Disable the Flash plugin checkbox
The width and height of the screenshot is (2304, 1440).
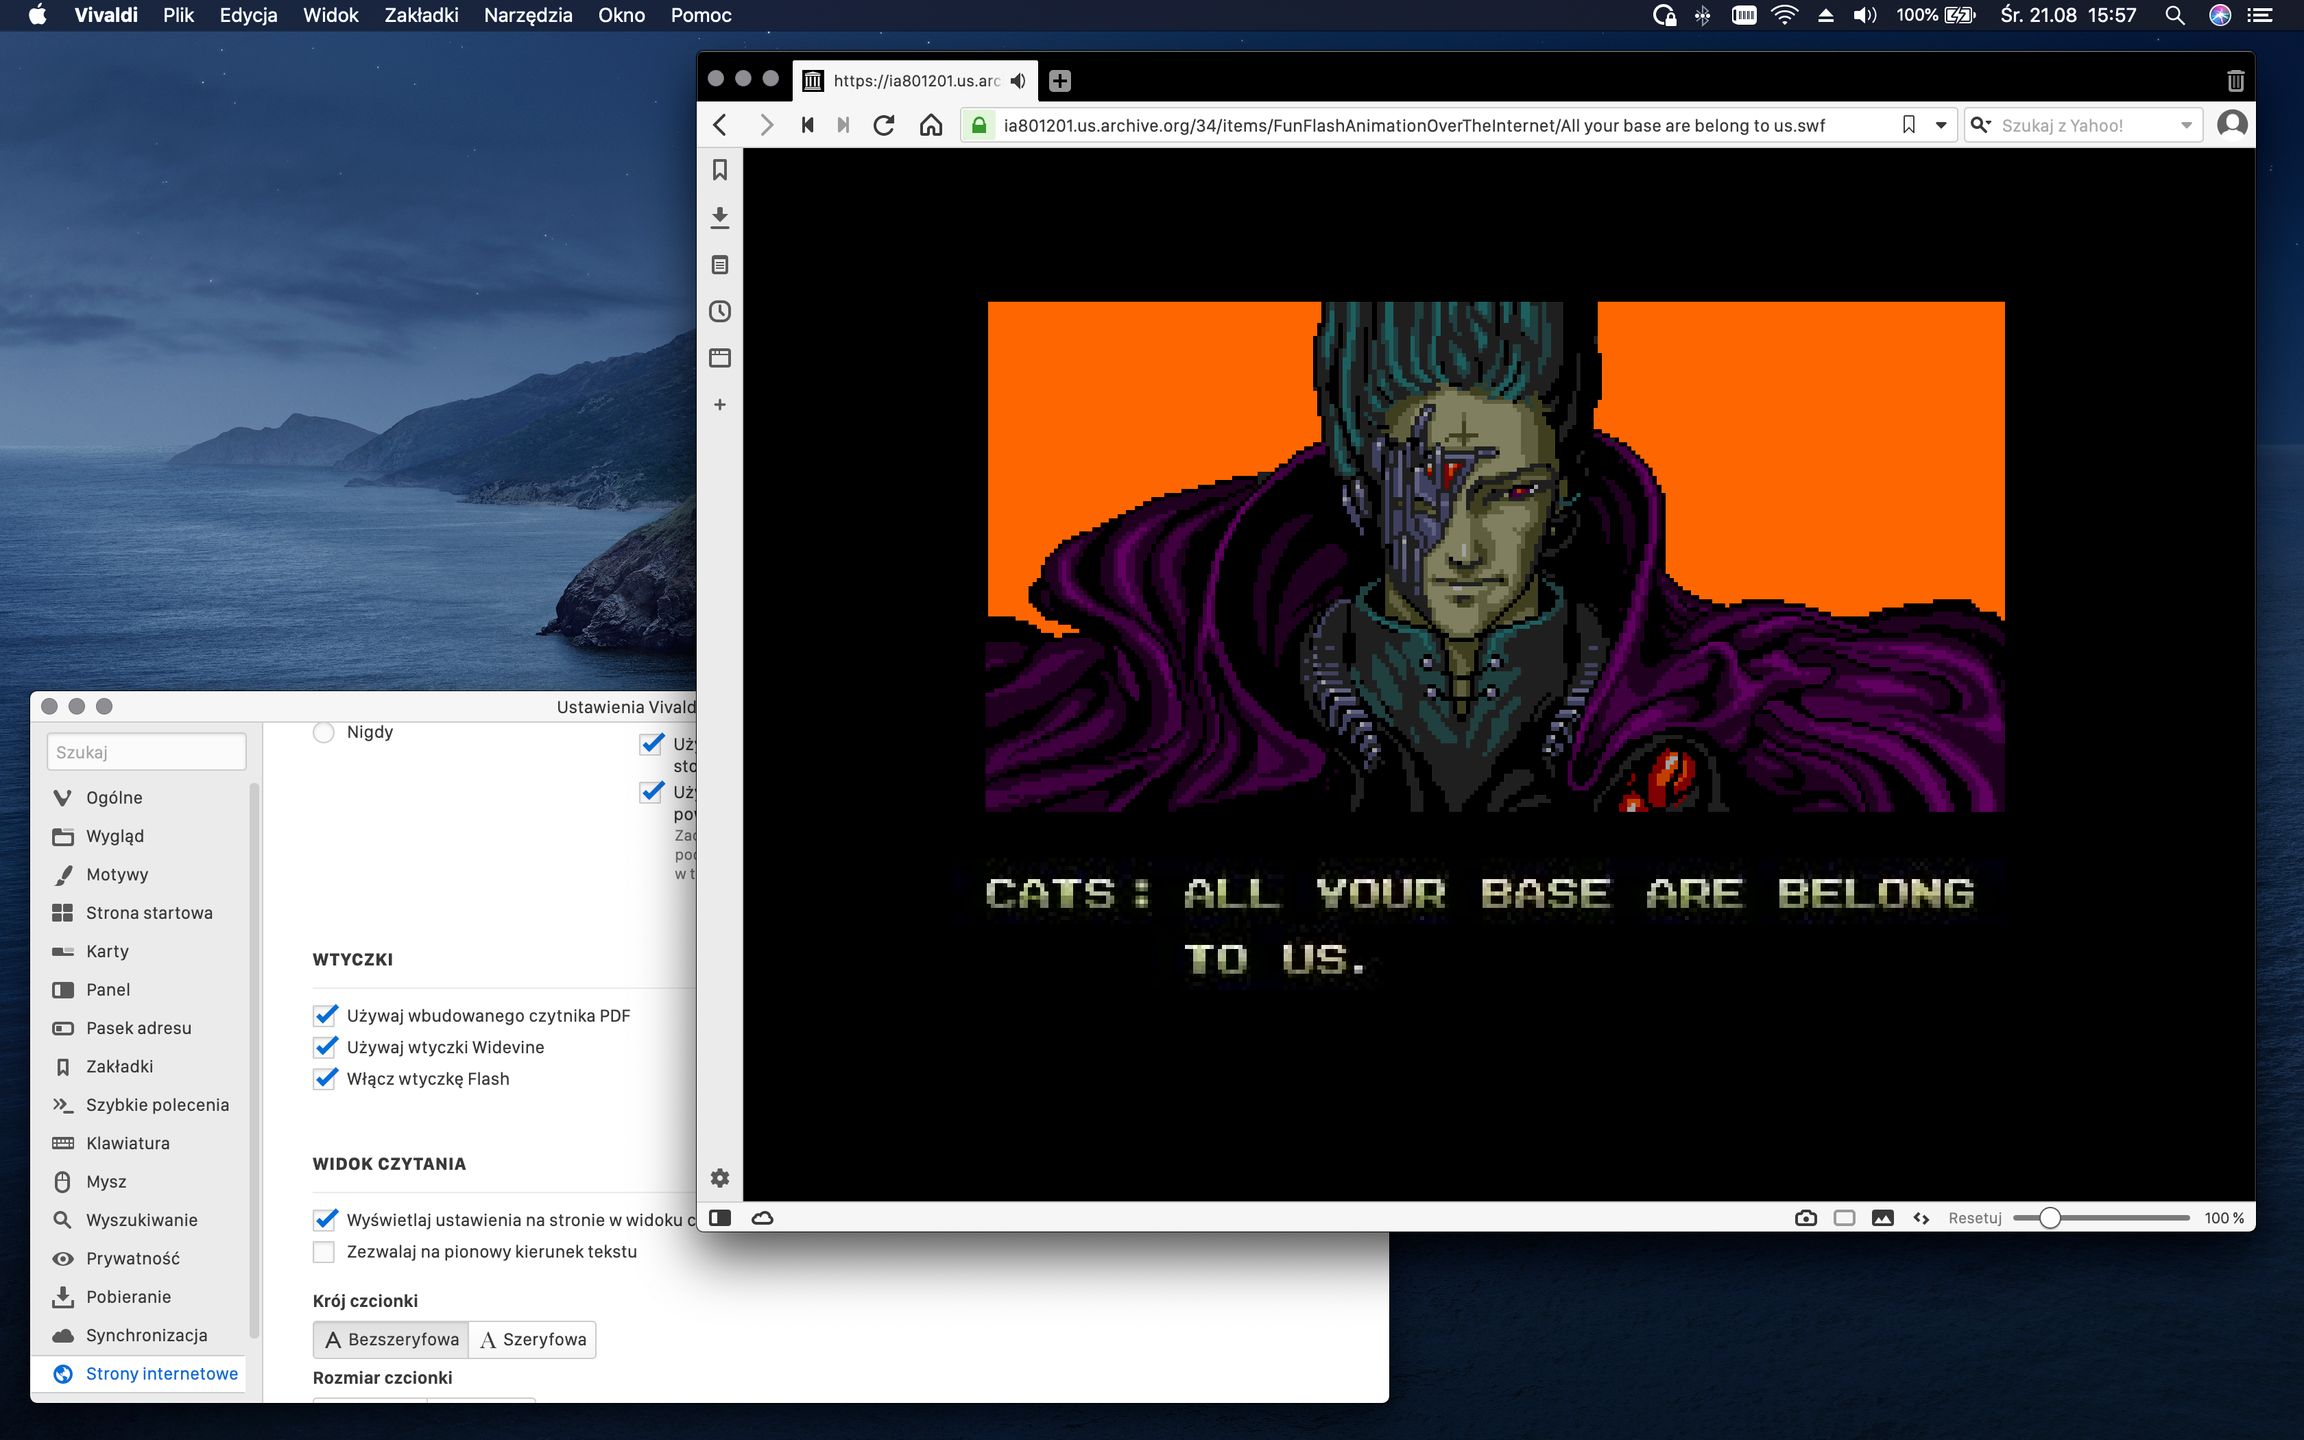click(x=325, y=1079)
